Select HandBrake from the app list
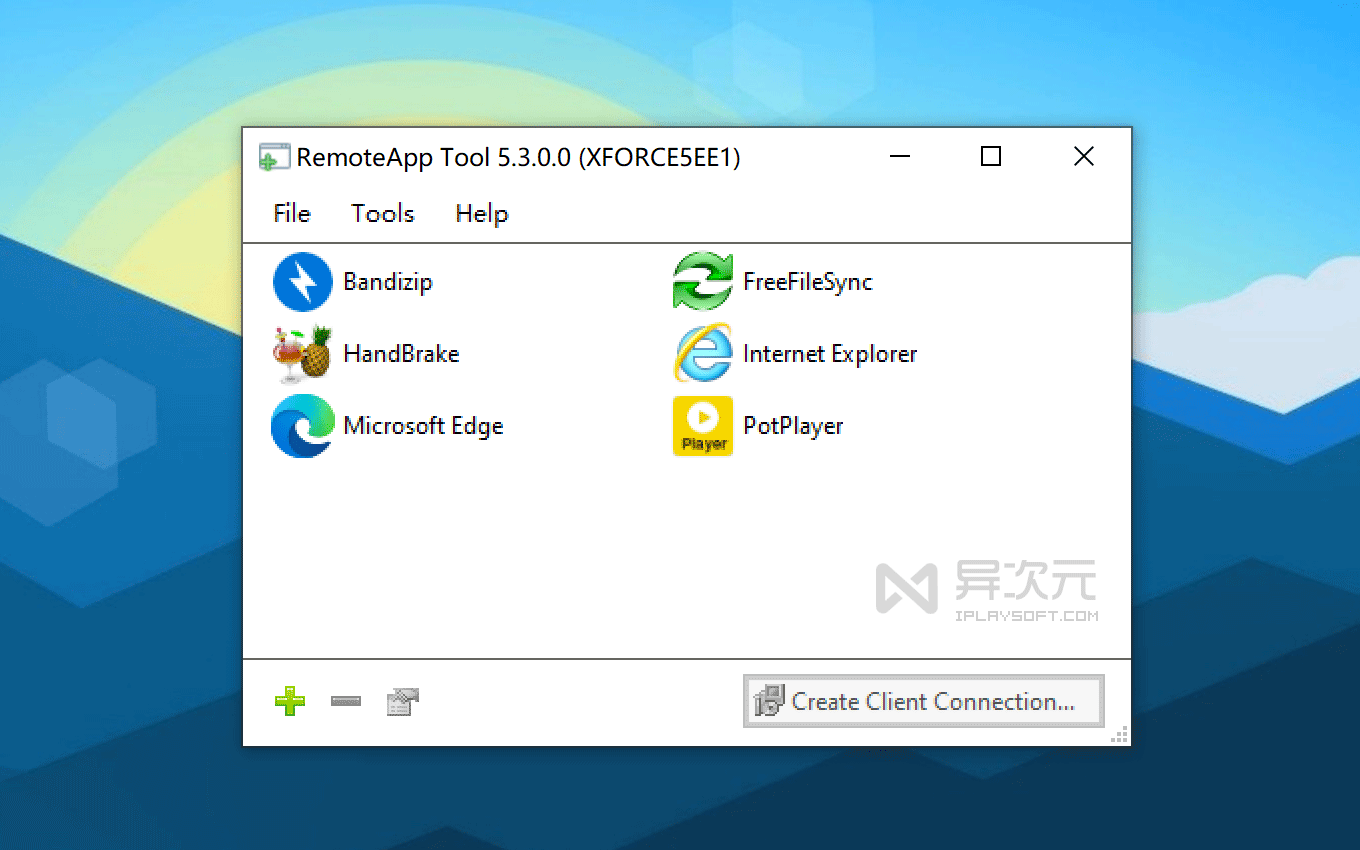The image size is (1360, 850). [x=400, y=353]
